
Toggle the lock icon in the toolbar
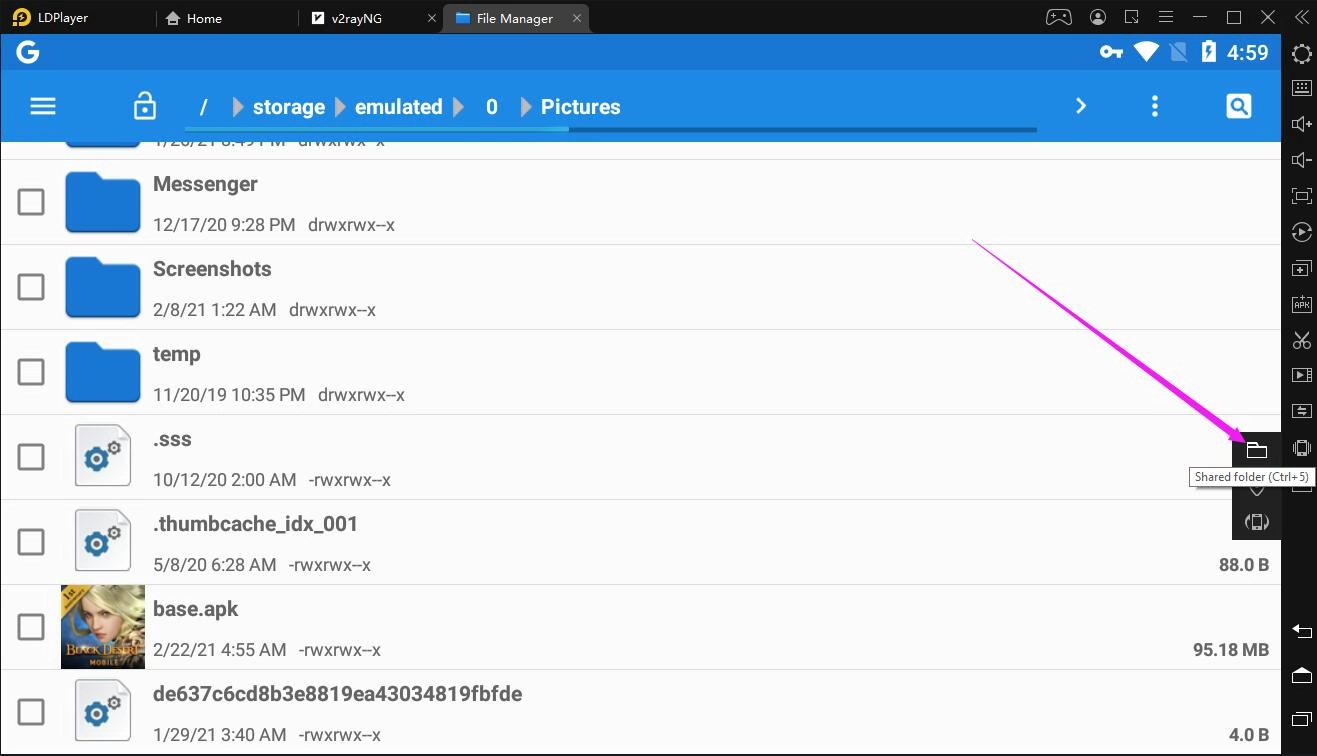[144, 105]
